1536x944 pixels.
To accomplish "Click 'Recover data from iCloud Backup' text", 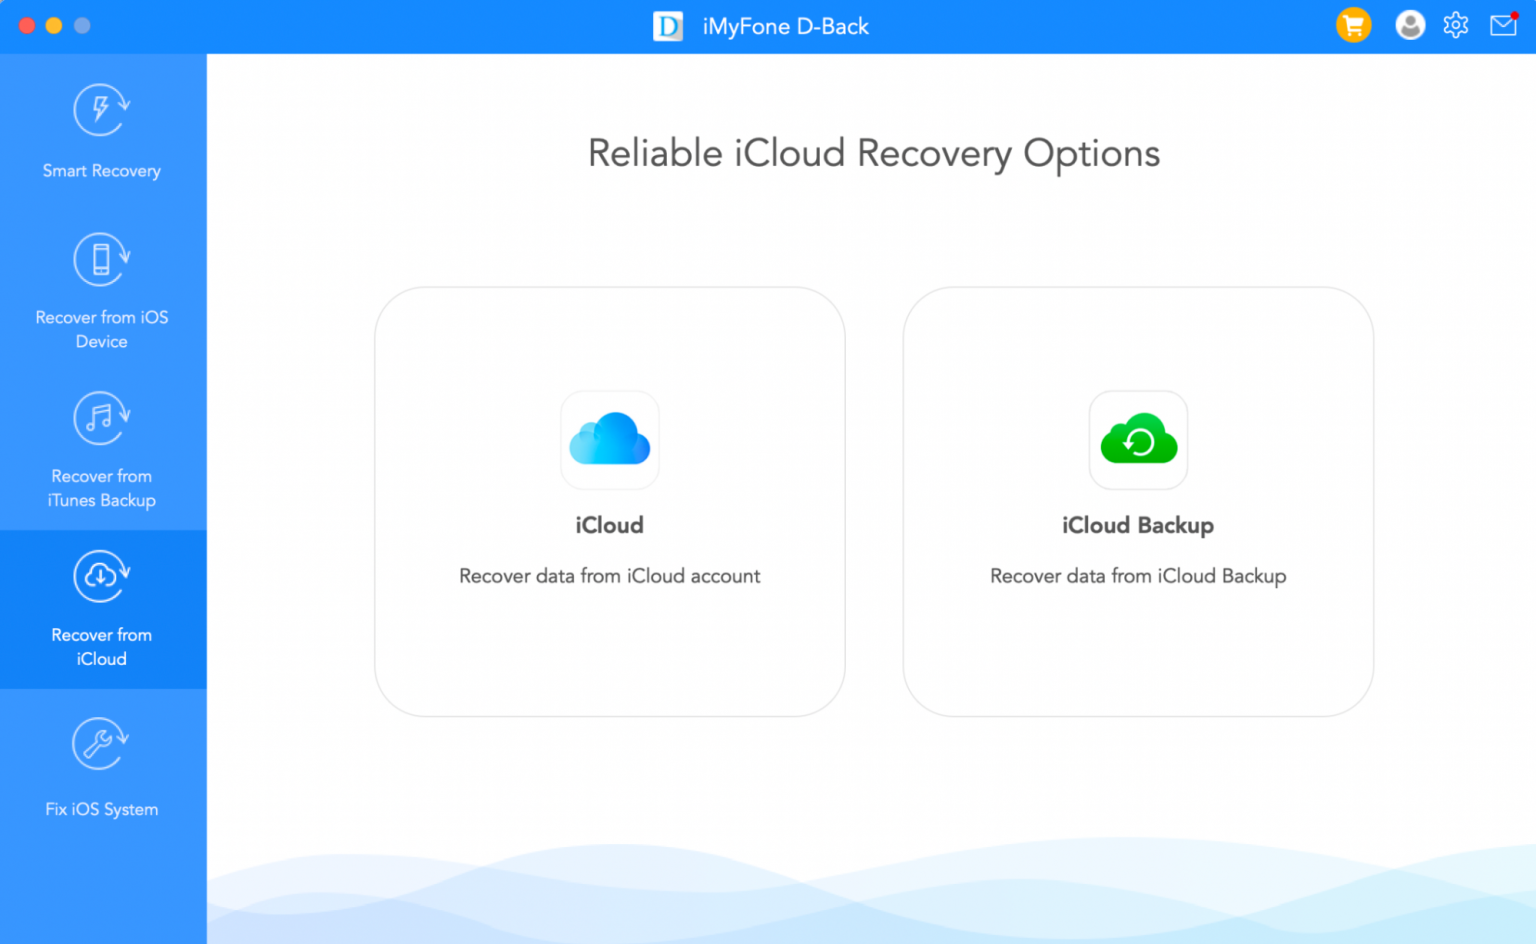I will [1138, 576].
